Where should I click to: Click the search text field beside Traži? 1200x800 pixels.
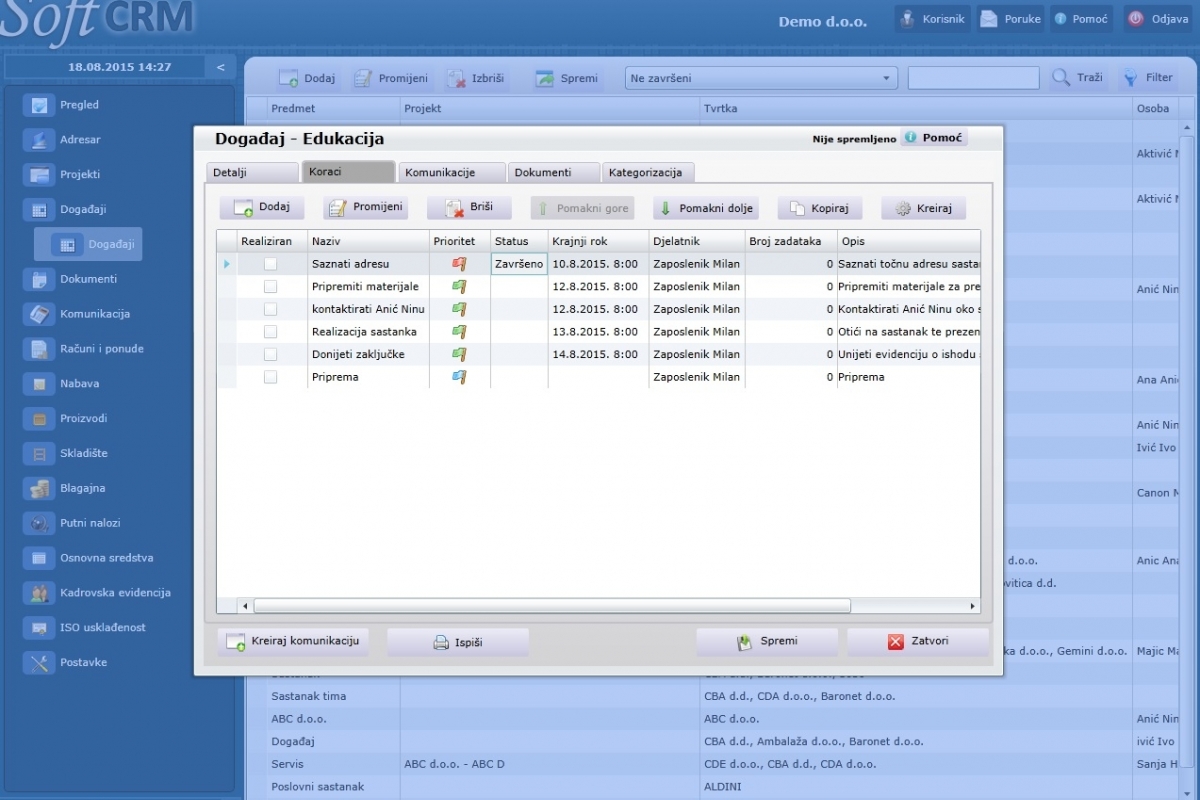pyautogui.click(x=972, y=78)
